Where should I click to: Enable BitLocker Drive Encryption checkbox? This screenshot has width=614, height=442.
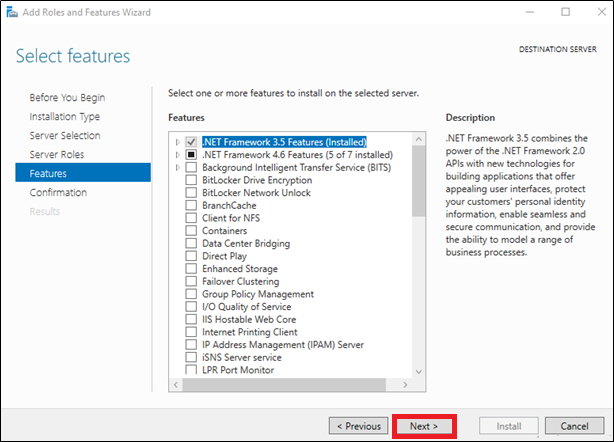point(192,180)
